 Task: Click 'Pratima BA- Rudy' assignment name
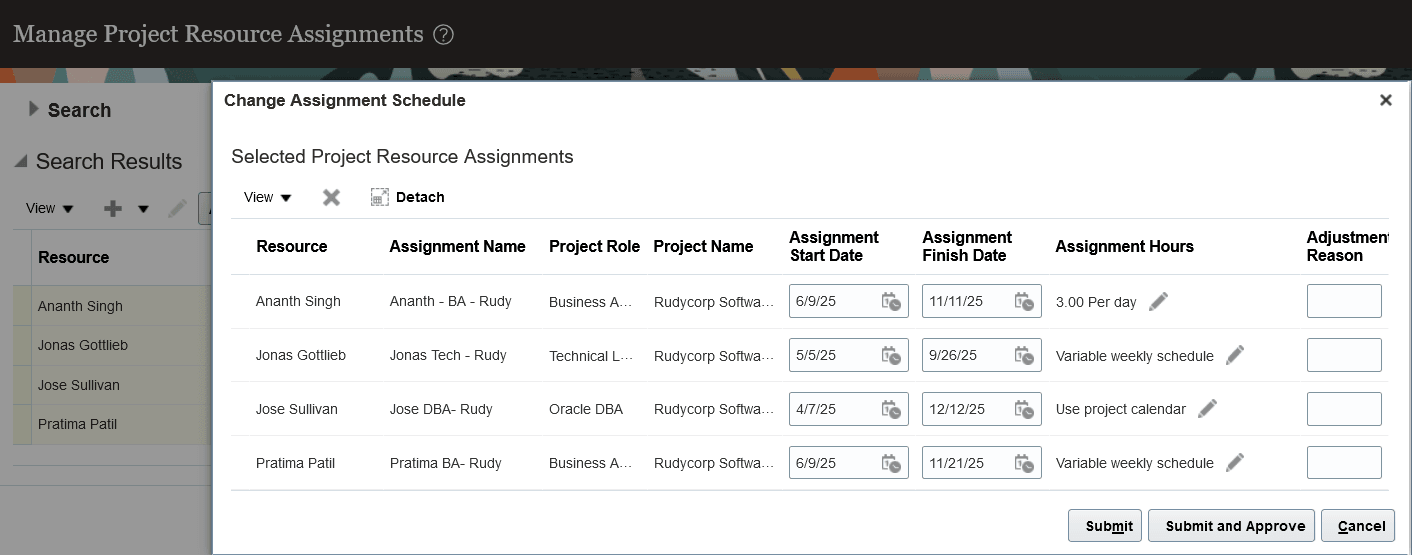(445, 463)
